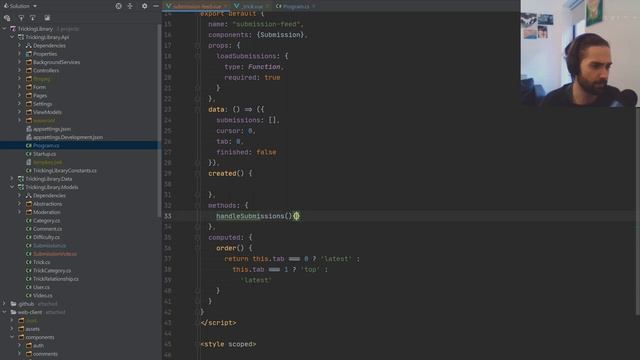Expand the Moderation folder
Image resolution: width=640 pixels, height=360 pixels.
[19, 212]
